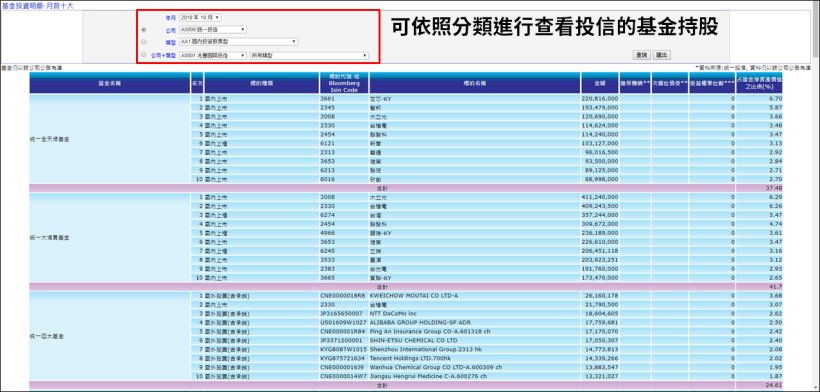Click the amount 411,240,000
Image resolution: width=820 pixels, height=392 pixels.
600,197
